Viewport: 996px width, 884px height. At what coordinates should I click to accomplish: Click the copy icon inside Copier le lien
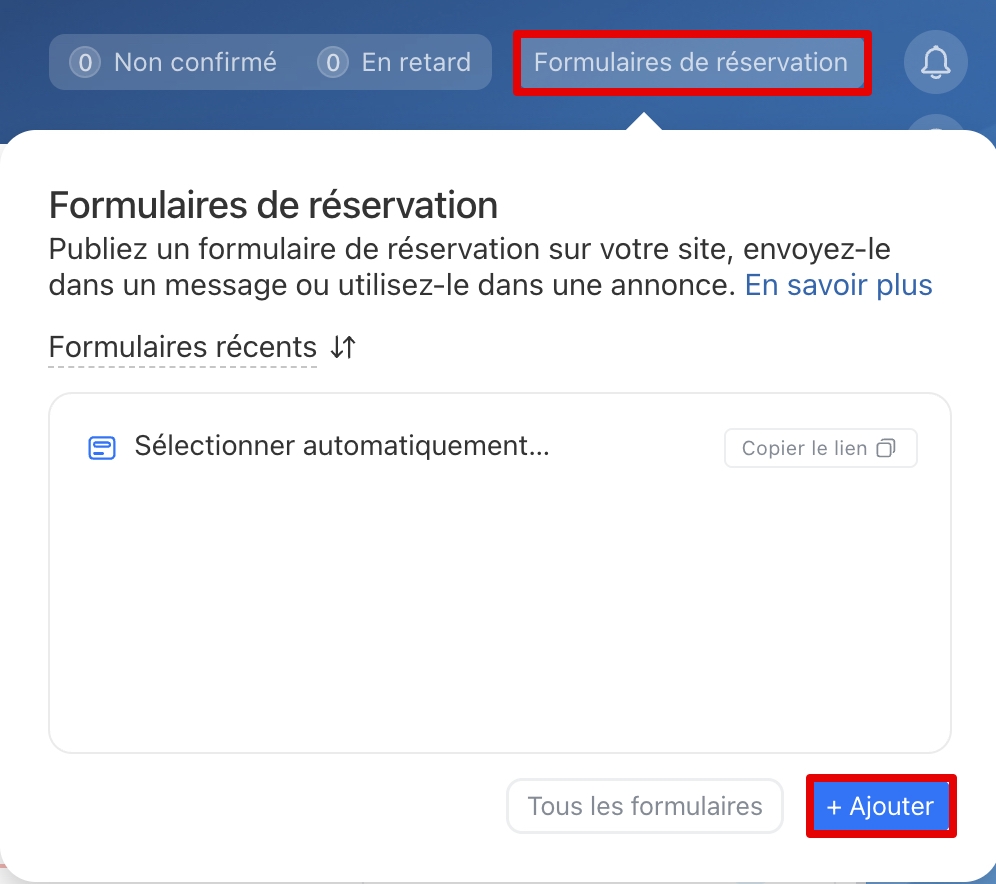pos(886,448)
